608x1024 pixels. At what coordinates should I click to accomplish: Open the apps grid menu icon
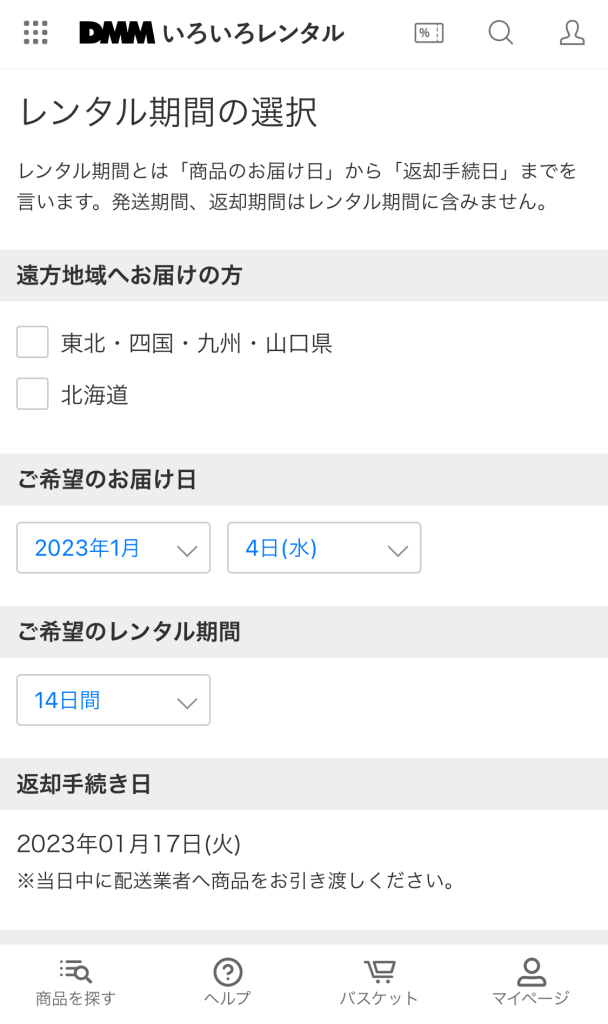pyautogui.click(x=35, y=33)
